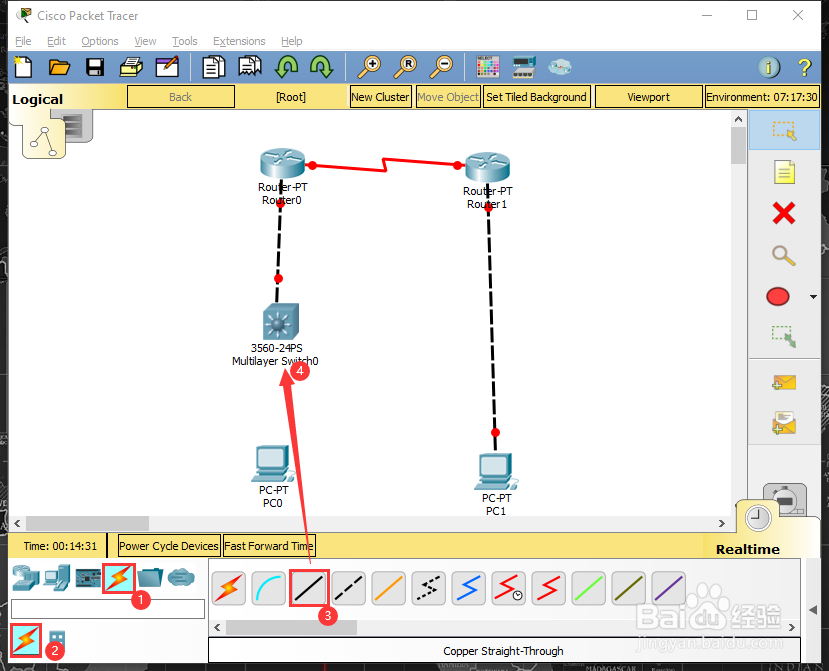Viewport: 829px width, 671px height.
Task: Click the PC0 computer device
Action: click(x=273, y=463)
